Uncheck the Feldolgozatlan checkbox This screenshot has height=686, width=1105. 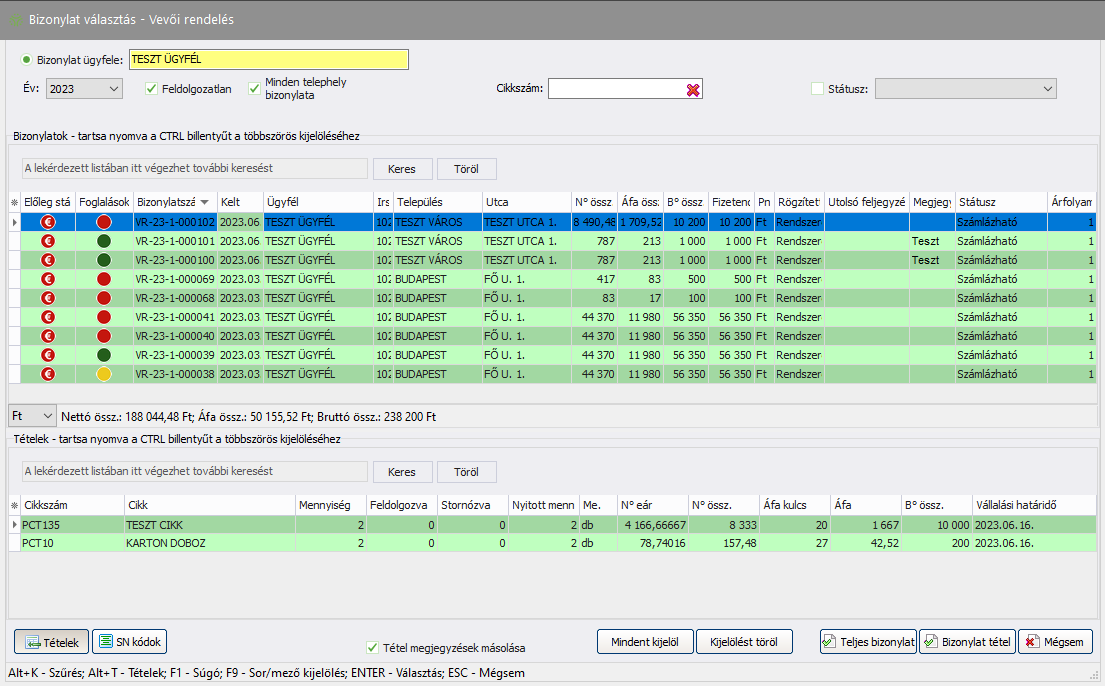pos(152,89)
